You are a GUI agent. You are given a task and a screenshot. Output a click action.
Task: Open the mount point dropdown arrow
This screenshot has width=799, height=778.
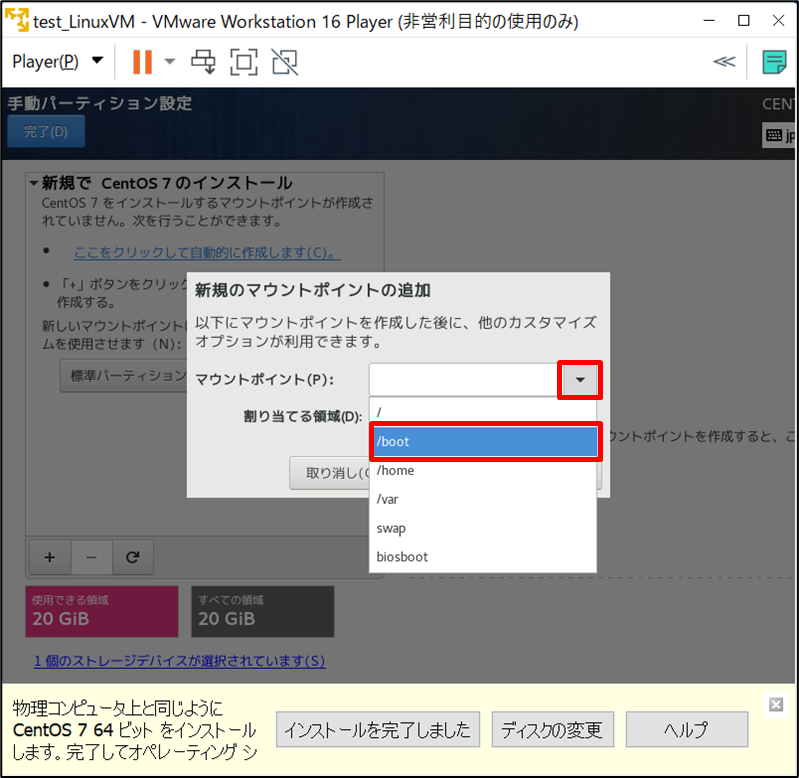580,380
